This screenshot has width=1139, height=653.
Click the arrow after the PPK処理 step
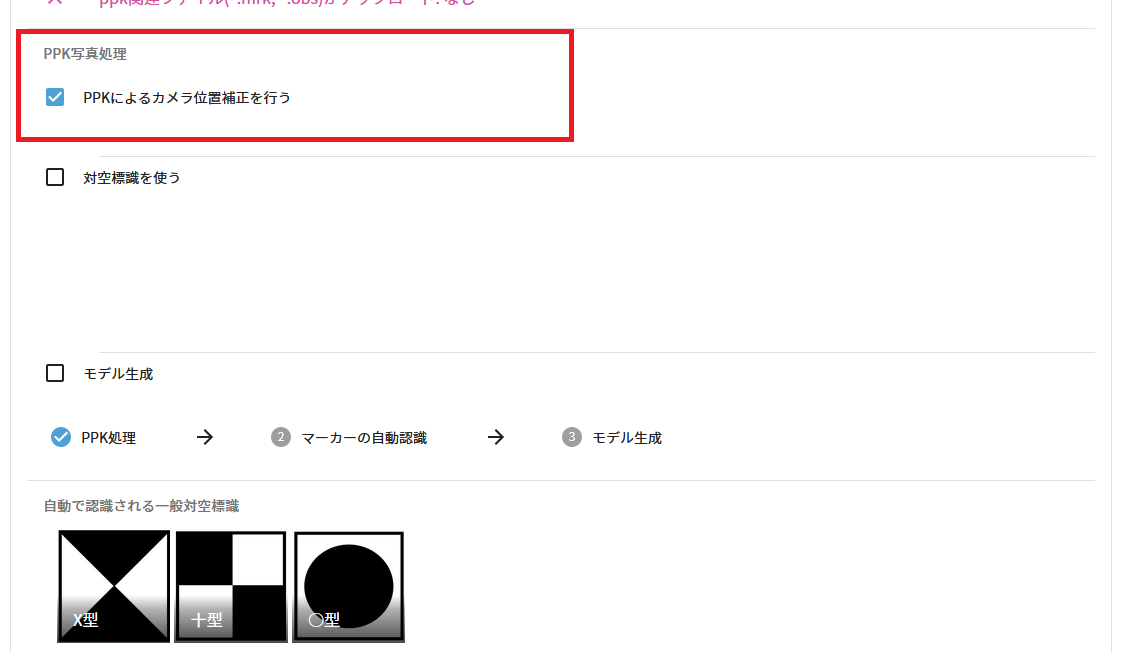coord(205,437)
